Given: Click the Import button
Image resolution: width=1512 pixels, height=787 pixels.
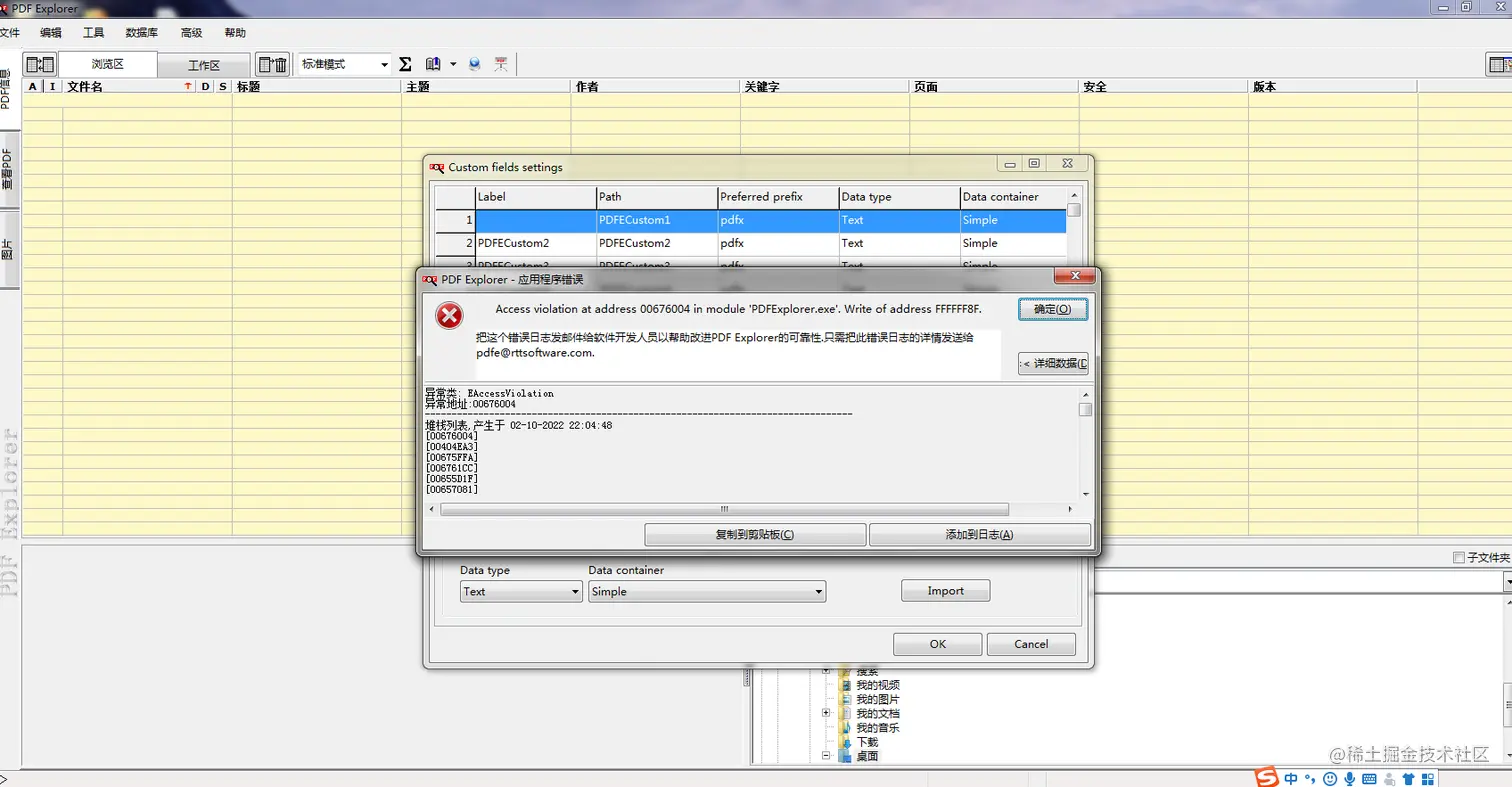Looking at the screenshot, I should tap(945, 591).
